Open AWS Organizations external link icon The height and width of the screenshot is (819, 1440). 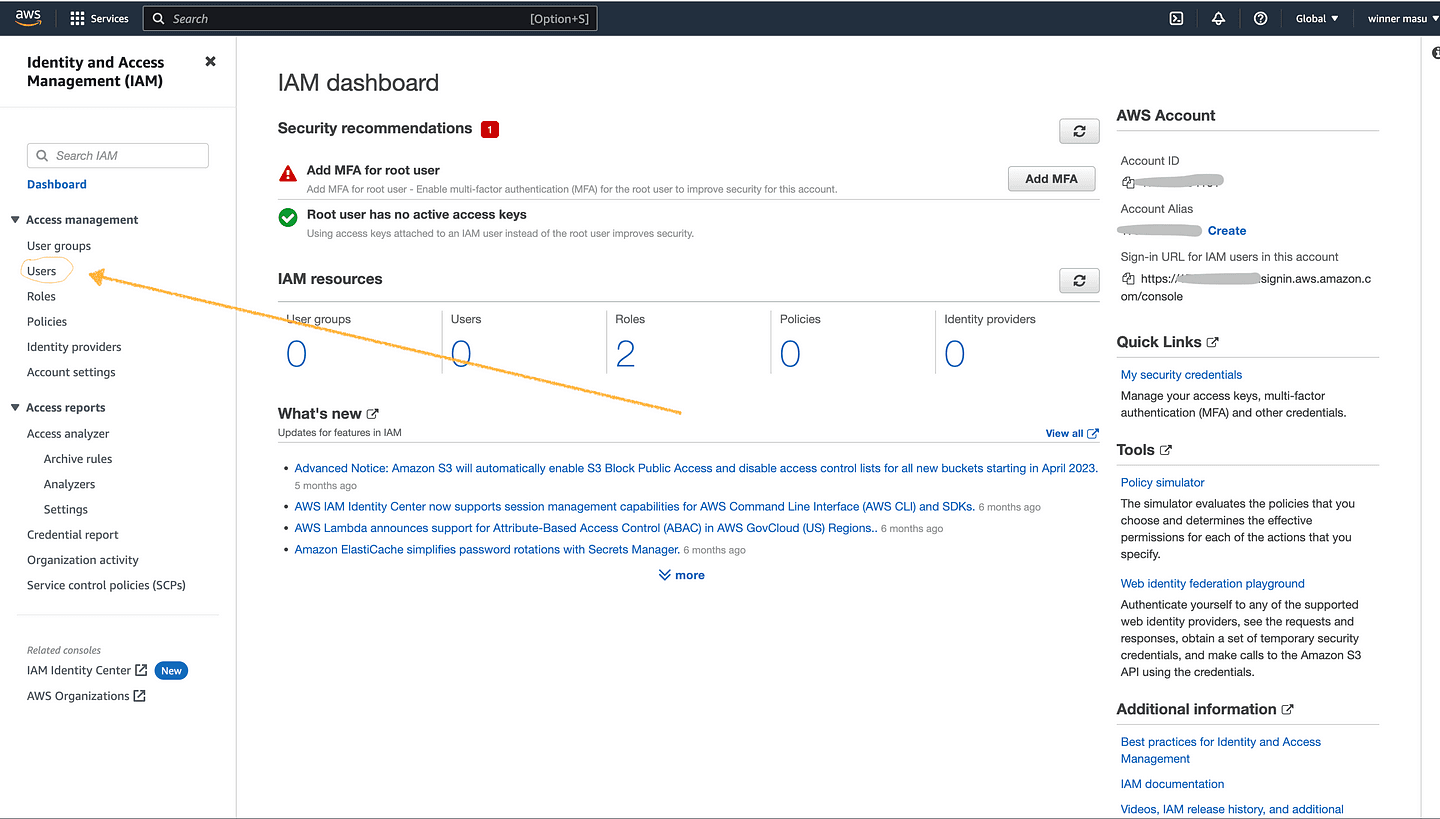click(139, 696)
